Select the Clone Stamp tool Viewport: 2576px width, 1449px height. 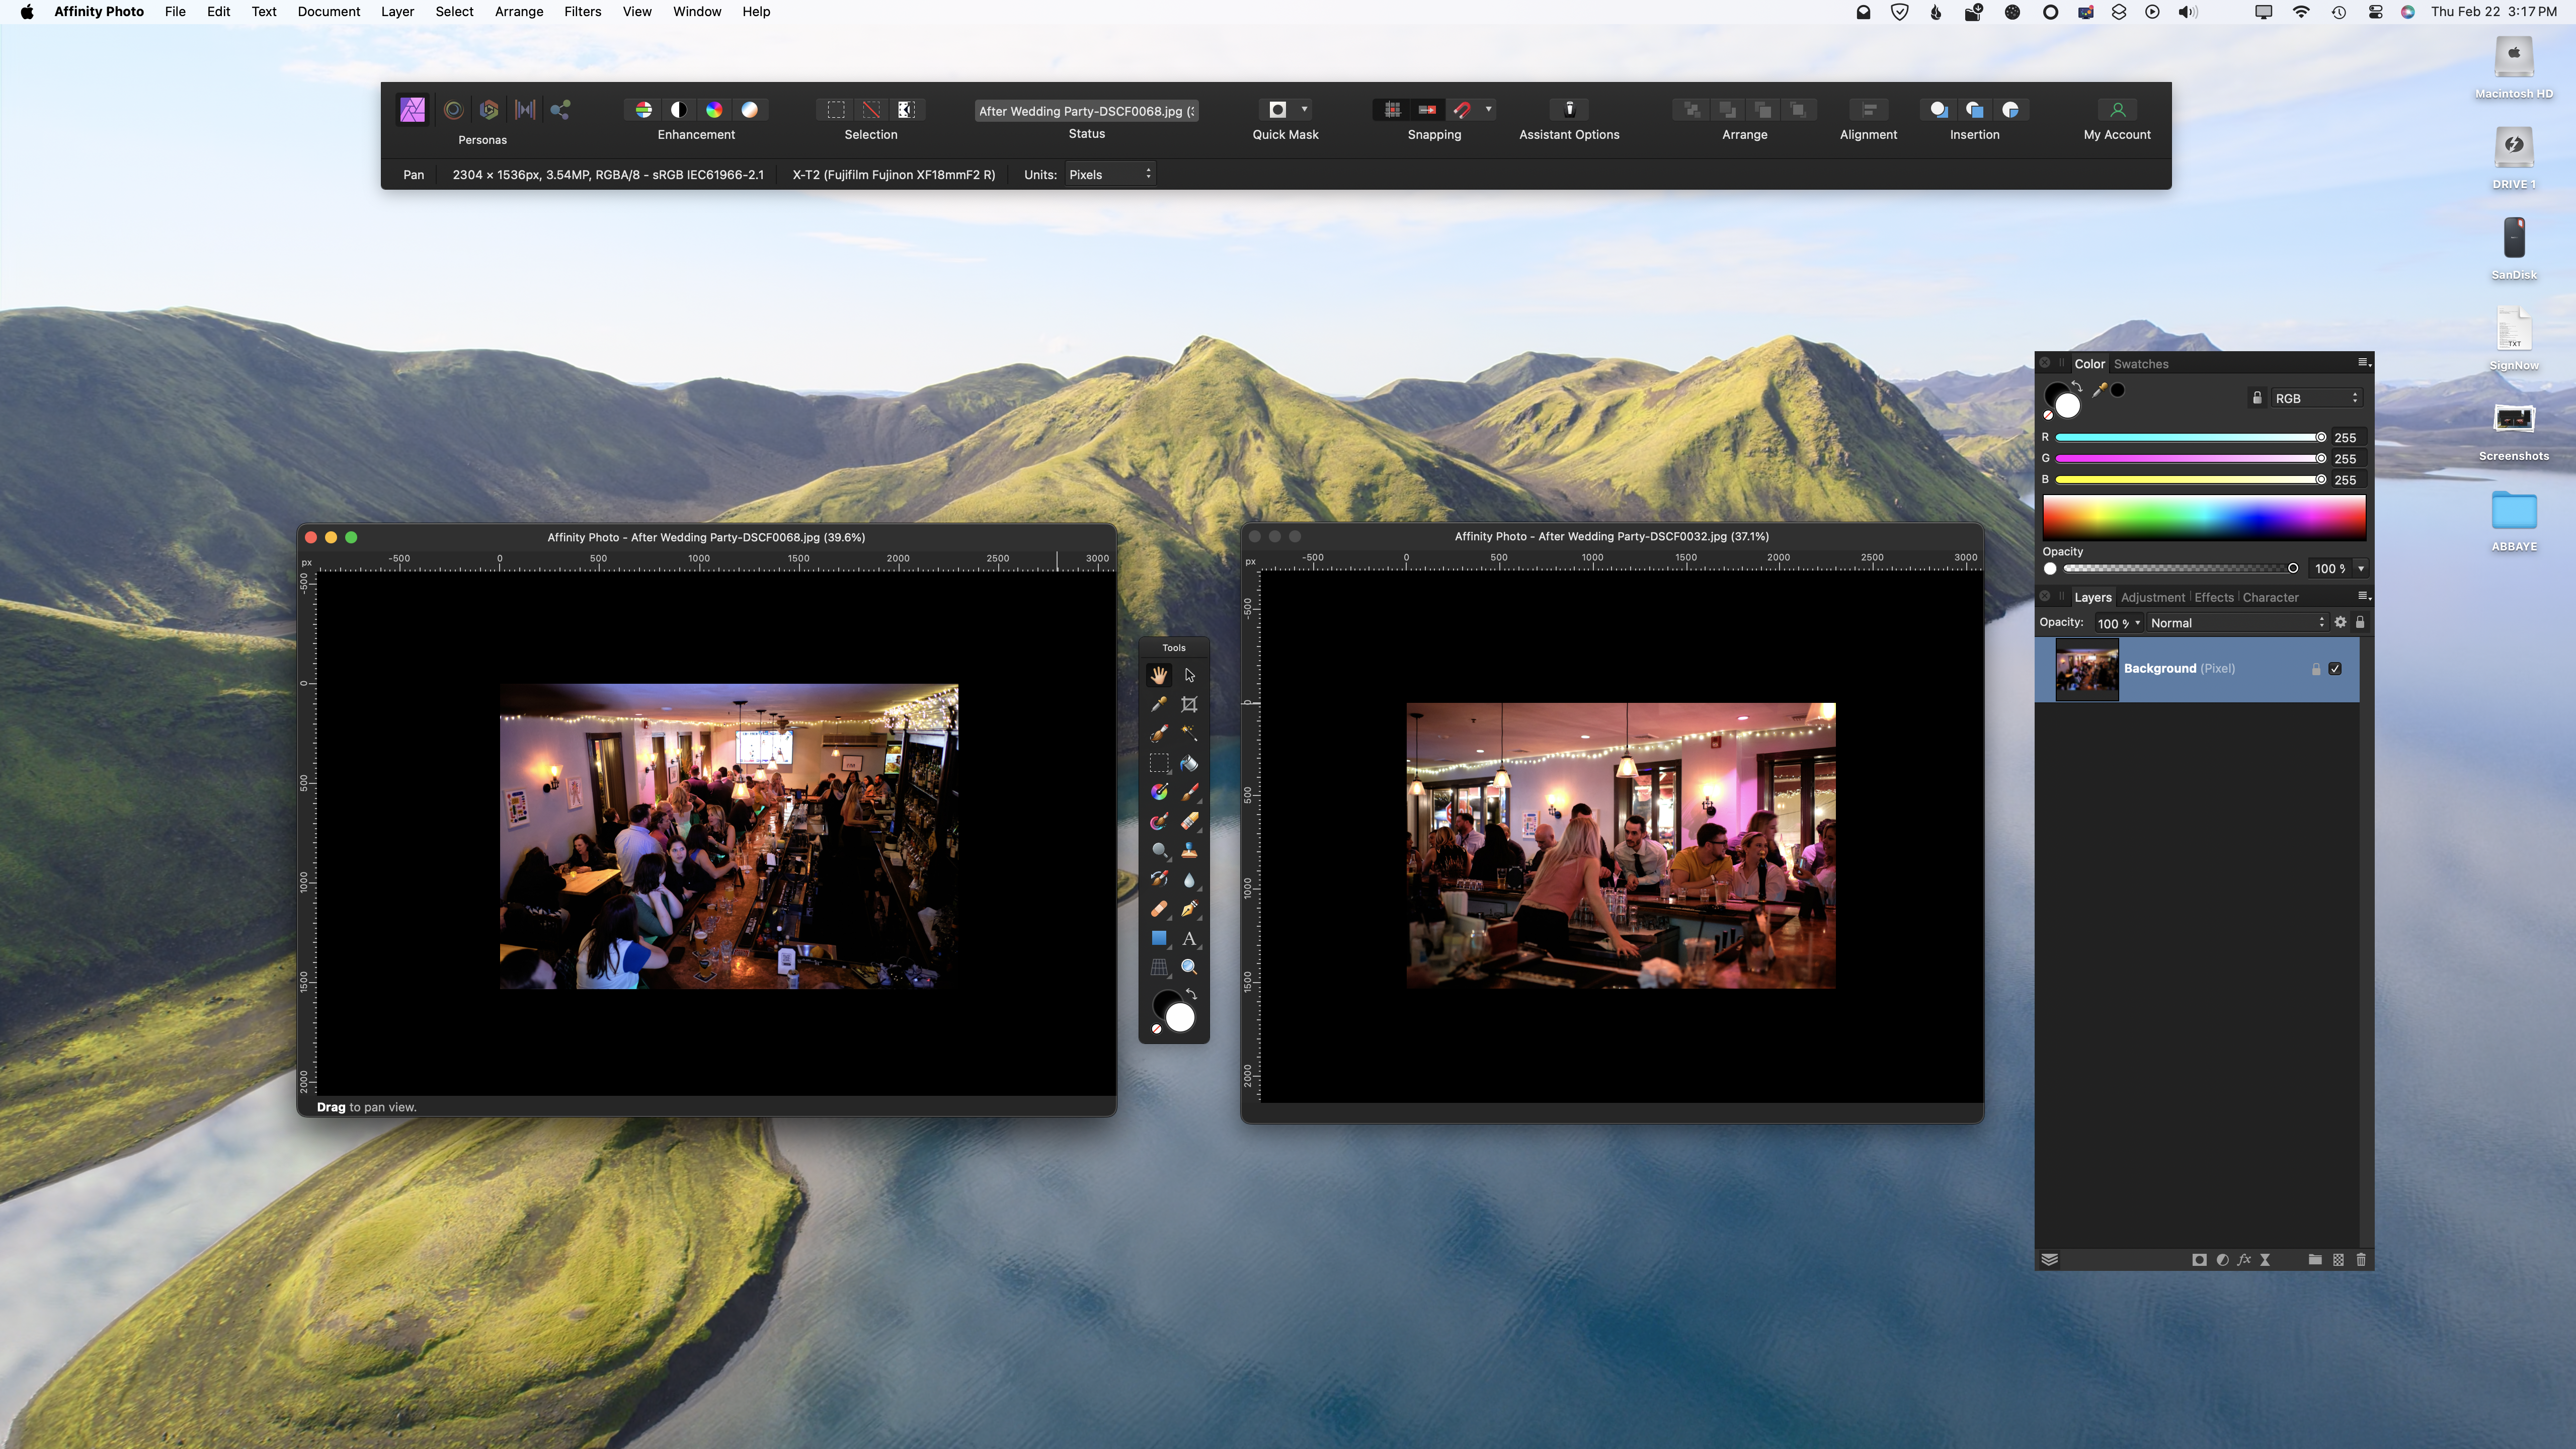click(x=1189, y=851)
